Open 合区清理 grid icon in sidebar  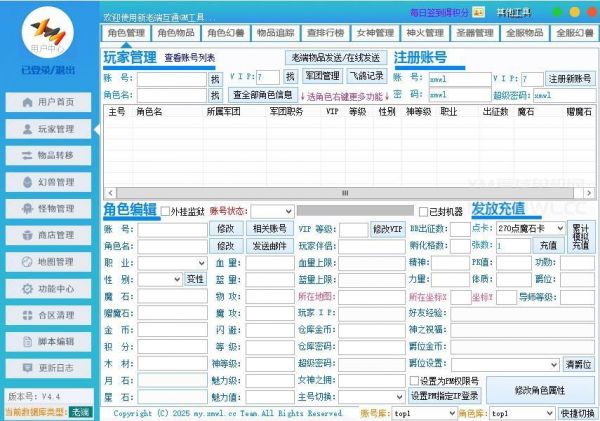[27, 315]
